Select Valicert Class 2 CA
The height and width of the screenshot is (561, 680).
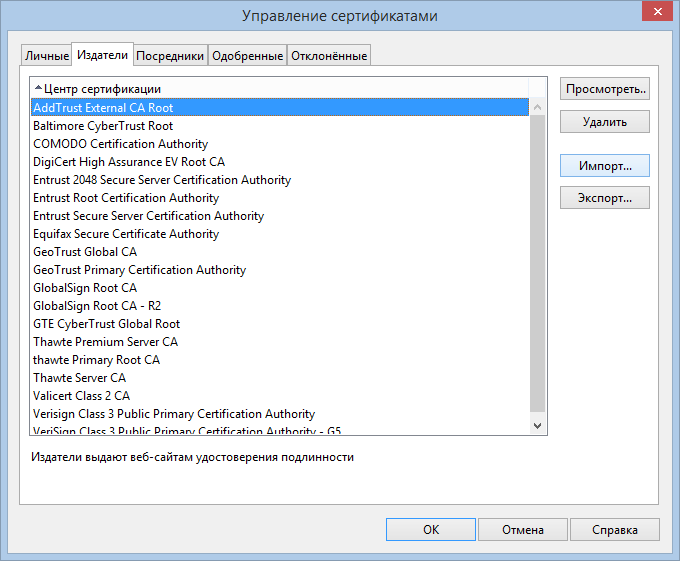280,395
